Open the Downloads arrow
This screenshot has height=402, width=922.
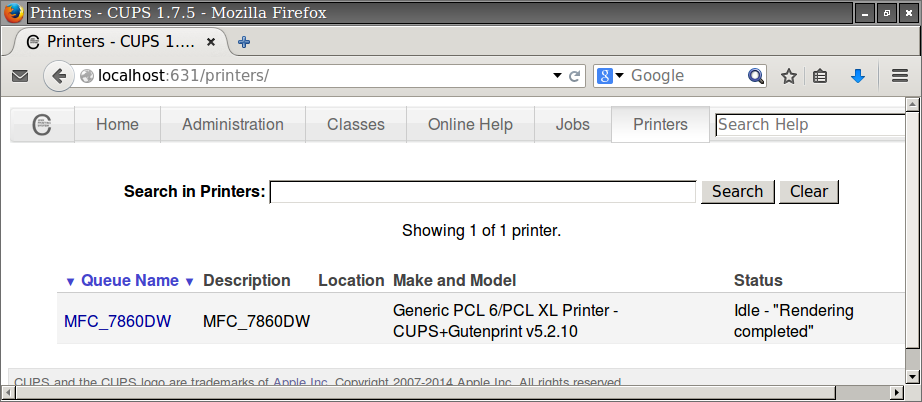[858, 76]
